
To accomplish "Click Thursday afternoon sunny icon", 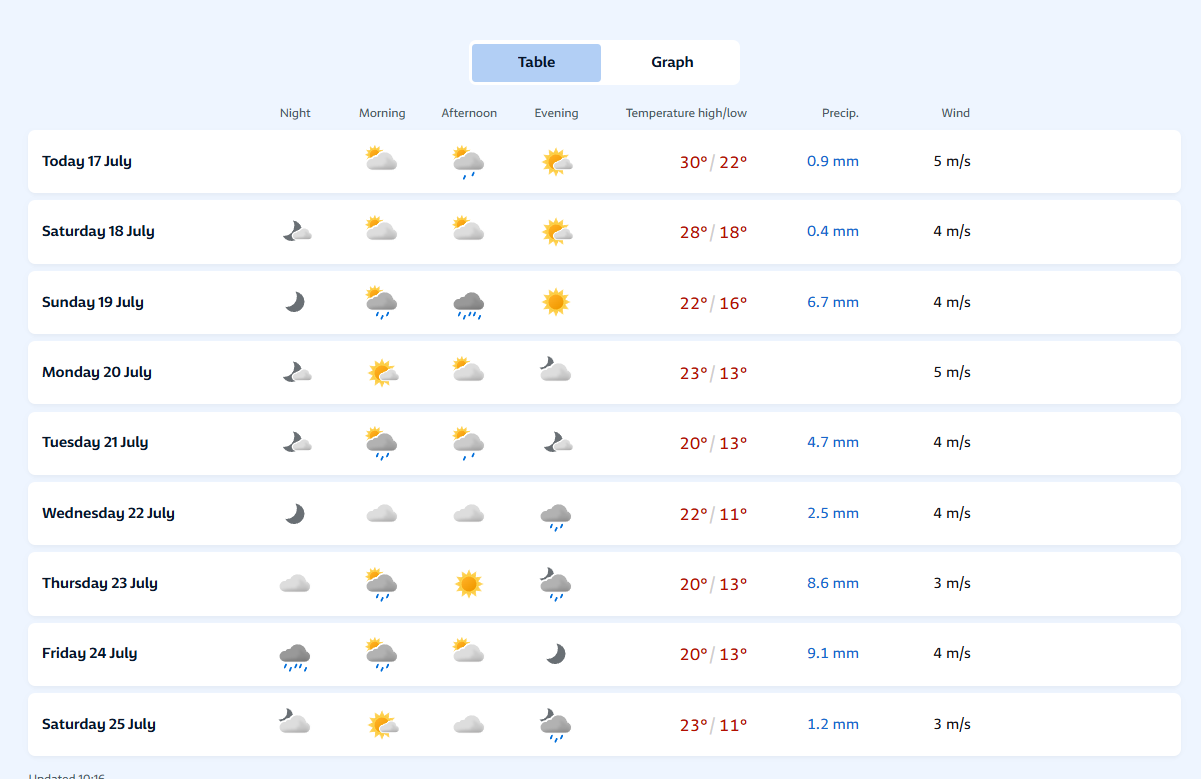I will (468, 584).
